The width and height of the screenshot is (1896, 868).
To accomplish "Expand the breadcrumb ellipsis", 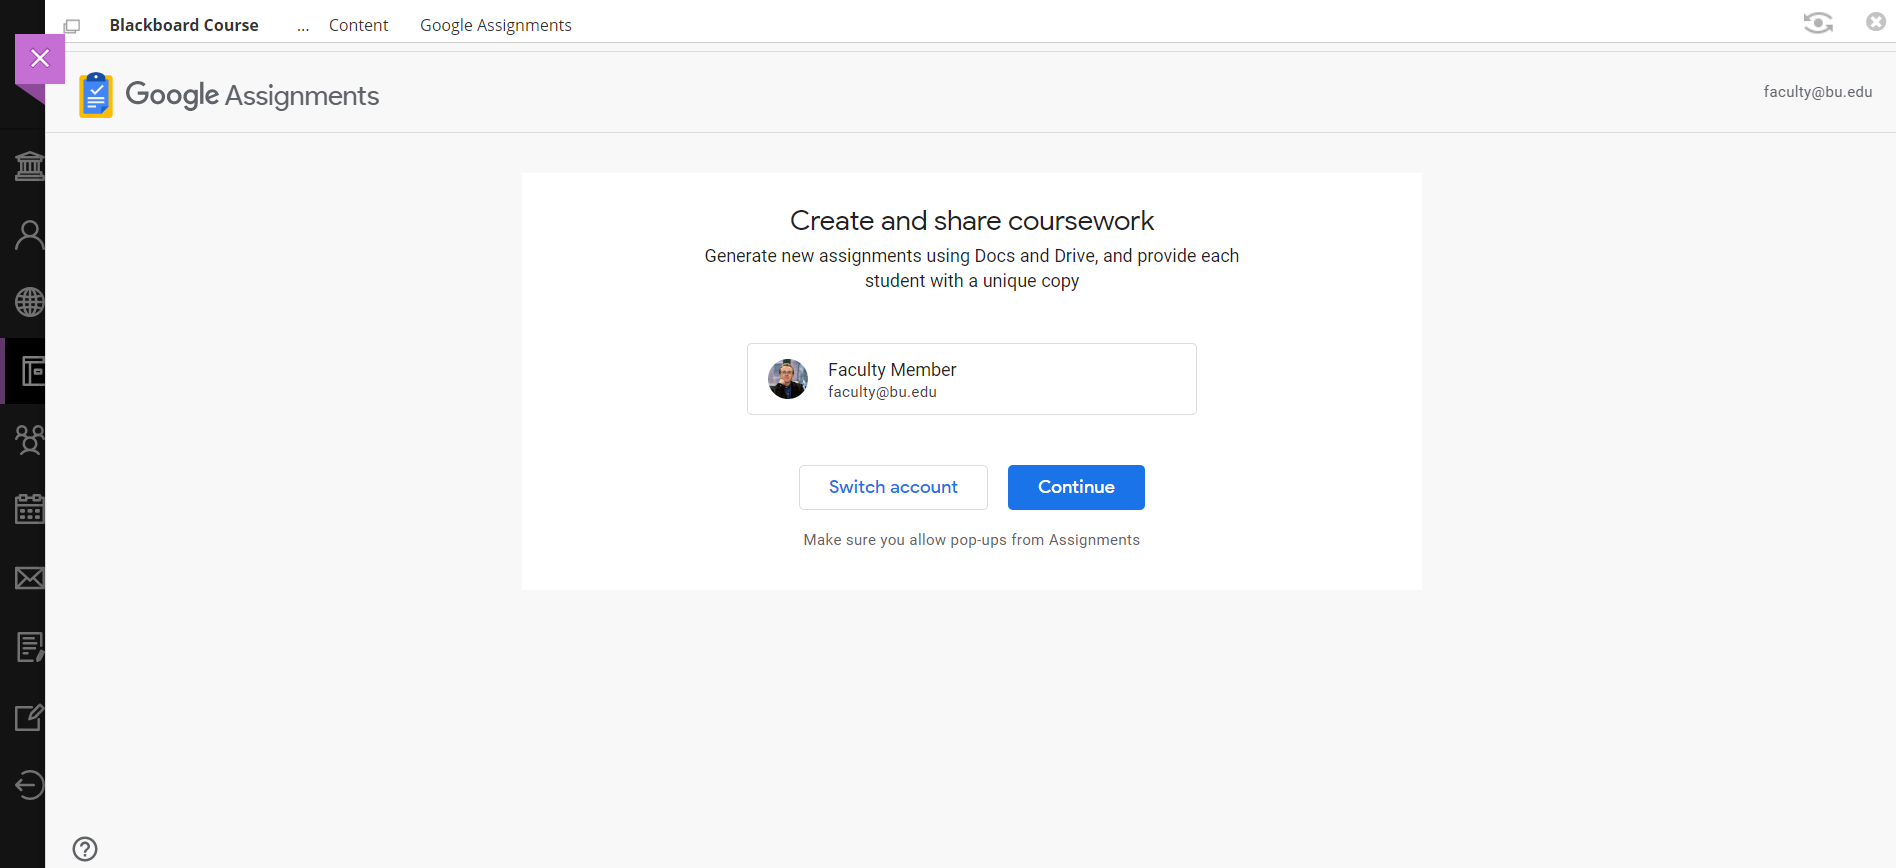I will (303, 26).
